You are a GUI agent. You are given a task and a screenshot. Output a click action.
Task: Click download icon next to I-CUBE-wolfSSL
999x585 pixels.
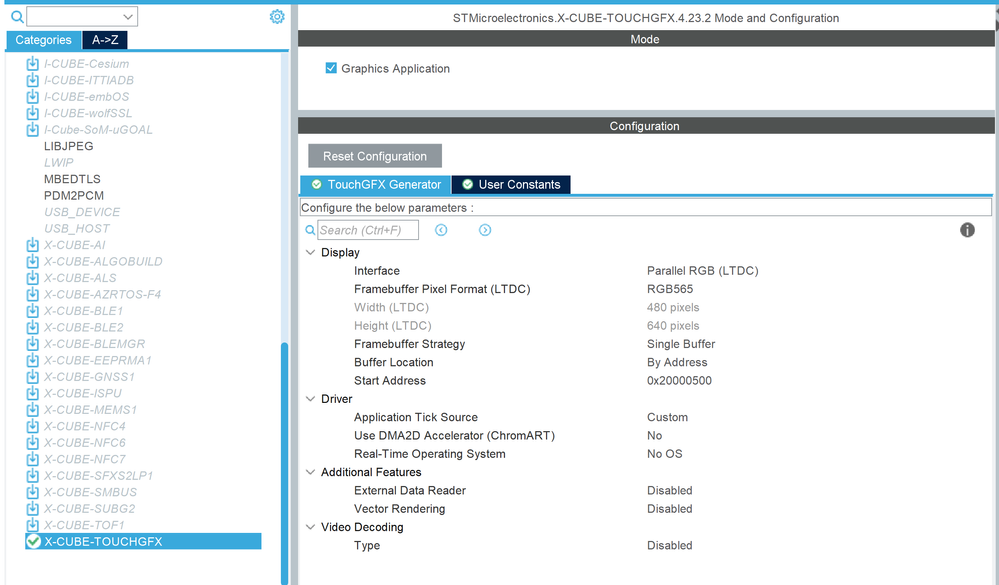pos(32,113)
